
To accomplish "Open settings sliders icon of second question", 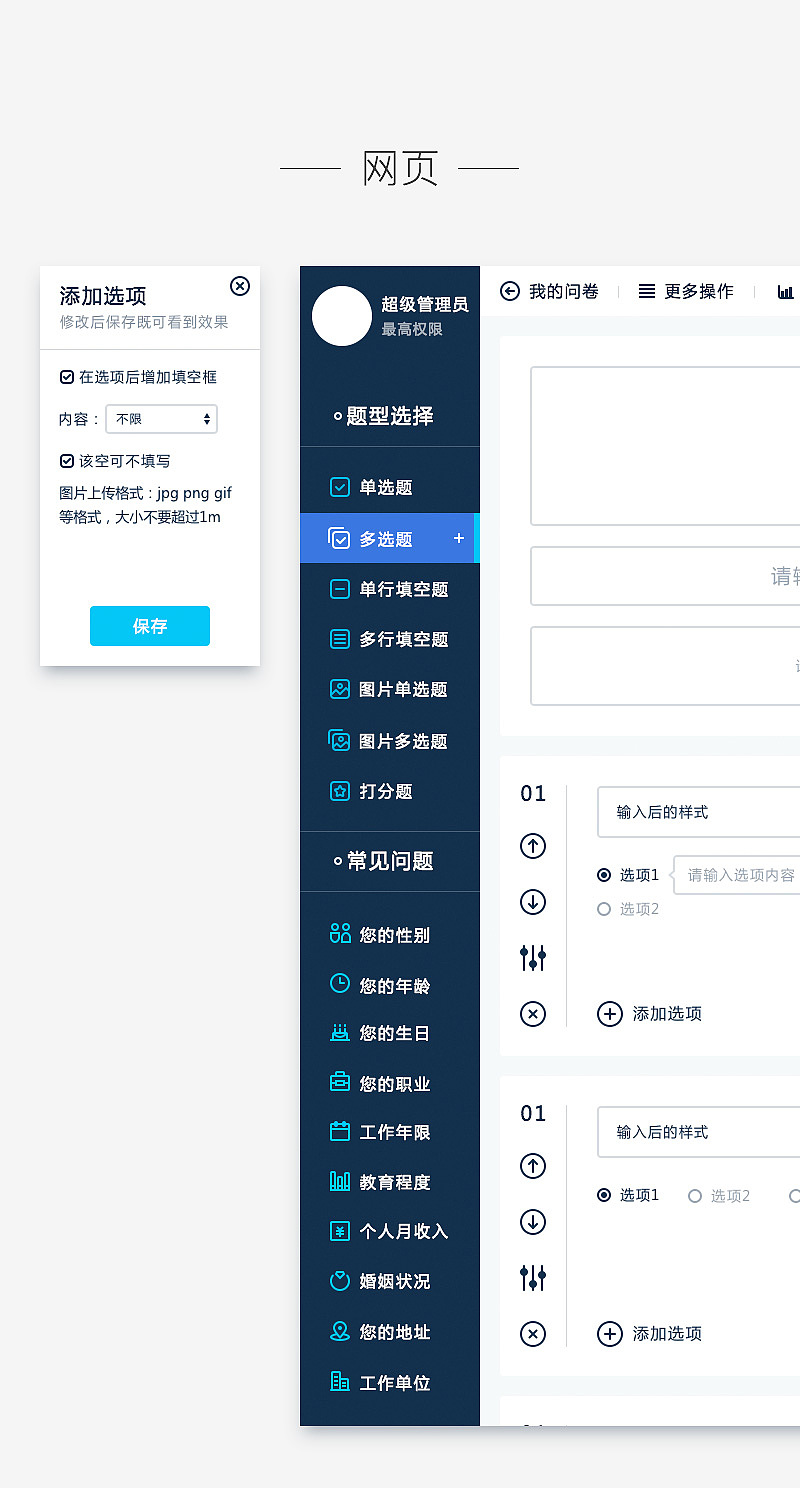I will (x=533, y=1278).
